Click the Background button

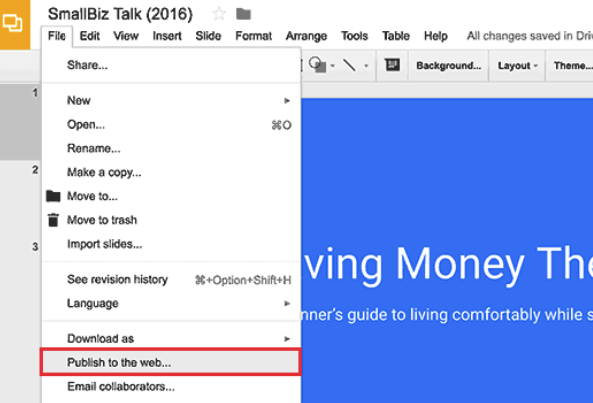[449, 65]
